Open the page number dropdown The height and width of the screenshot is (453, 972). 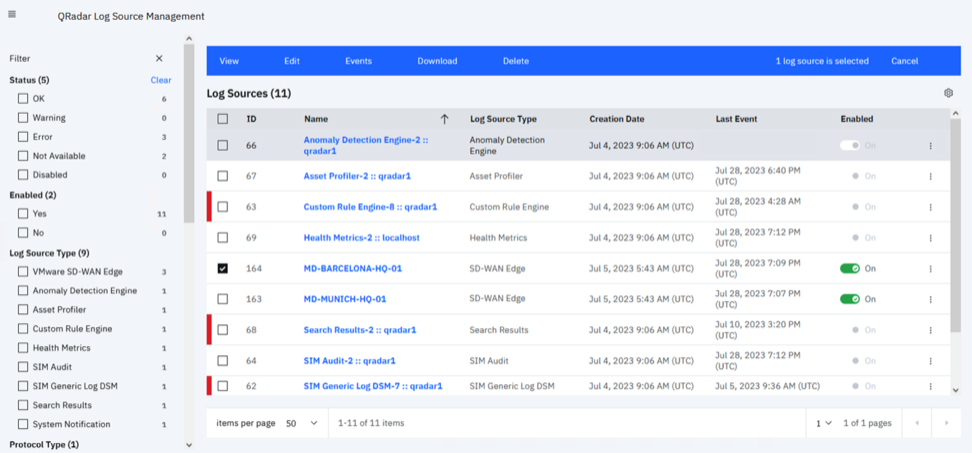[822, 423]
